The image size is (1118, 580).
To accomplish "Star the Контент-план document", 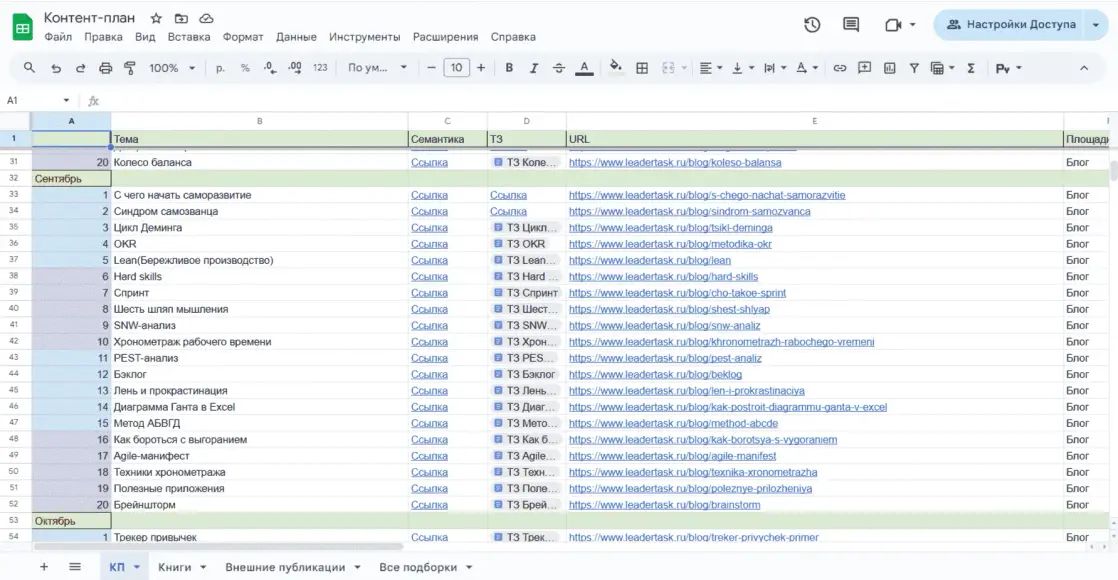I will (x=156, y=19).
